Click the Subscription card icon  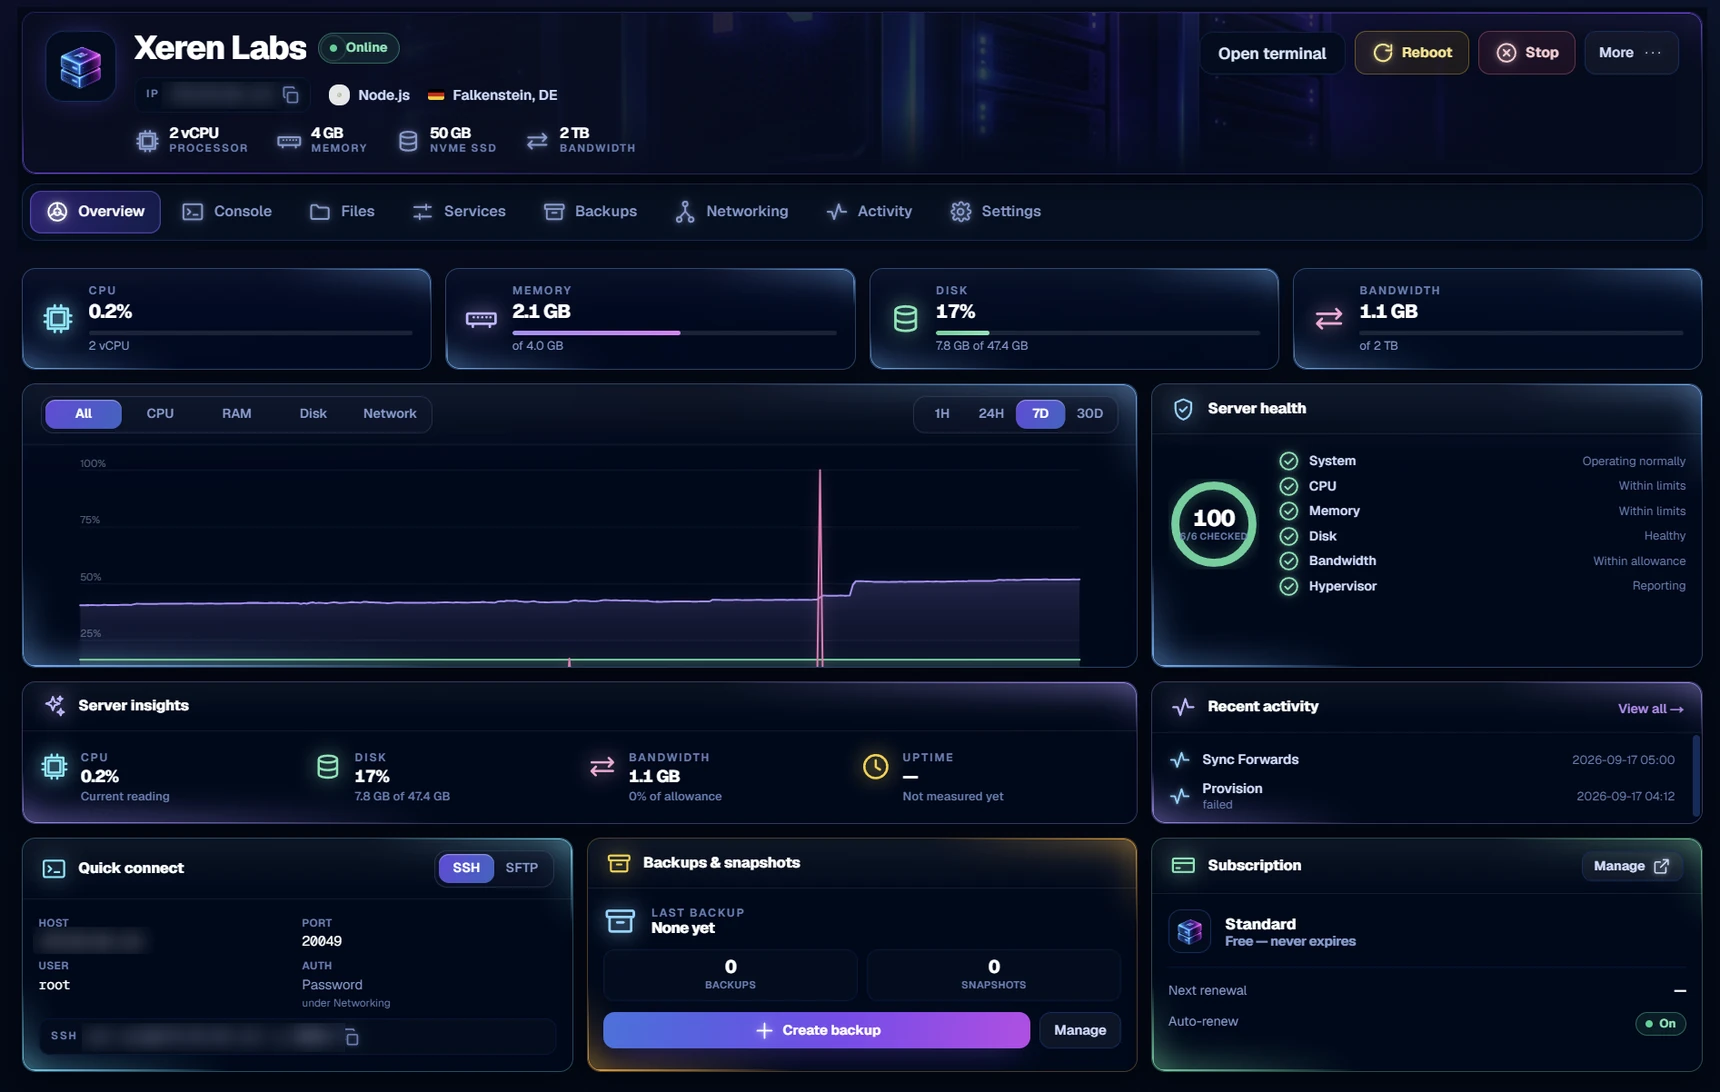pos(1183,865)
